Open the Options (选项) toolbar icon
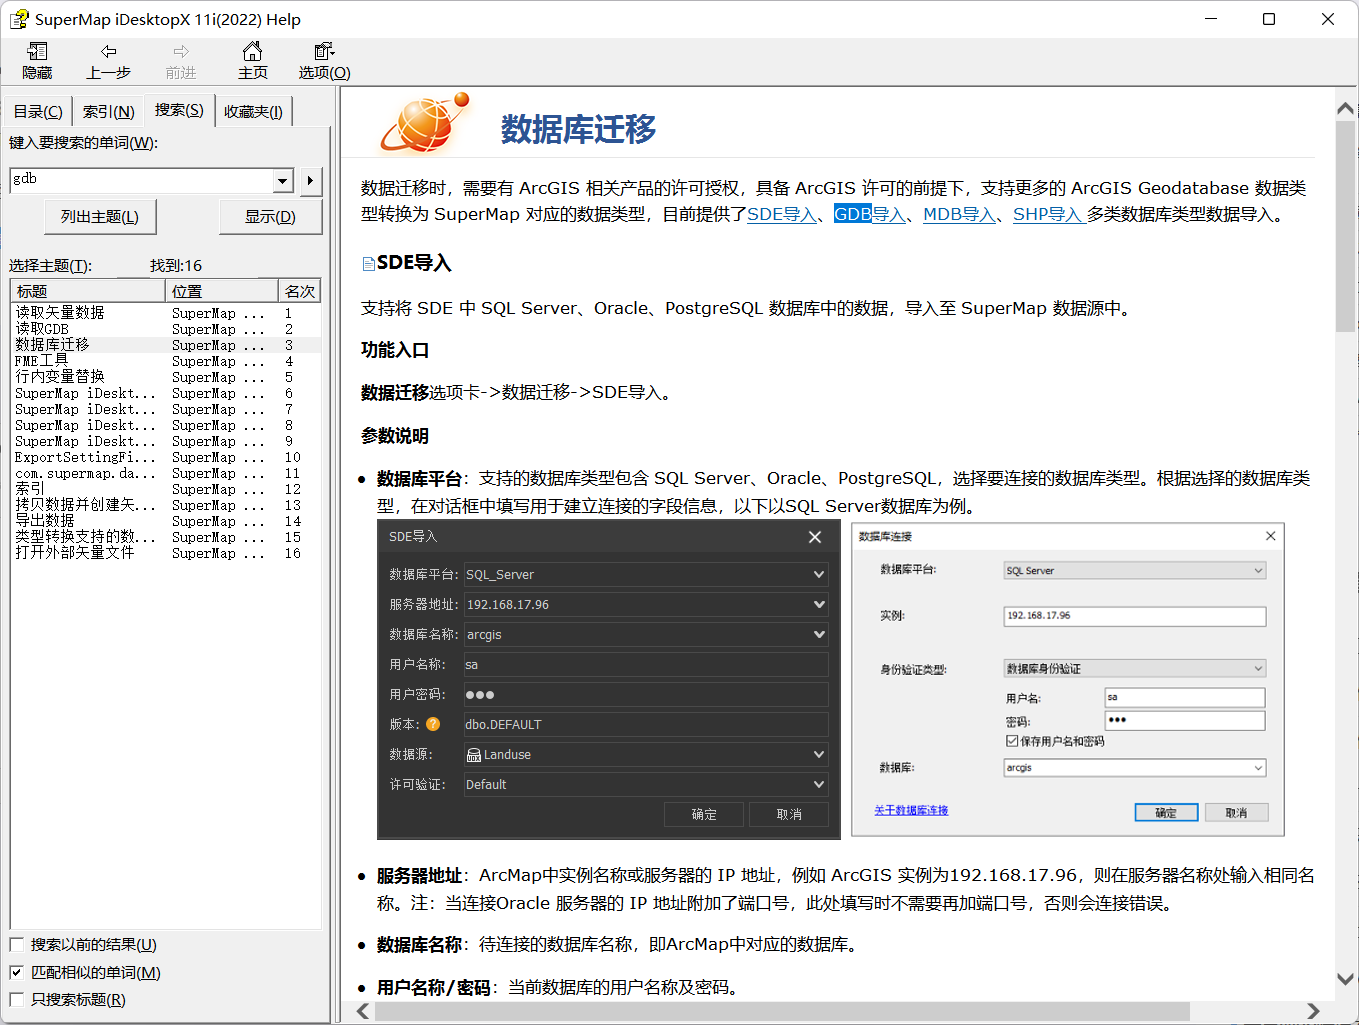The width and height of the screenshot is (1359, 1025). 324,61
